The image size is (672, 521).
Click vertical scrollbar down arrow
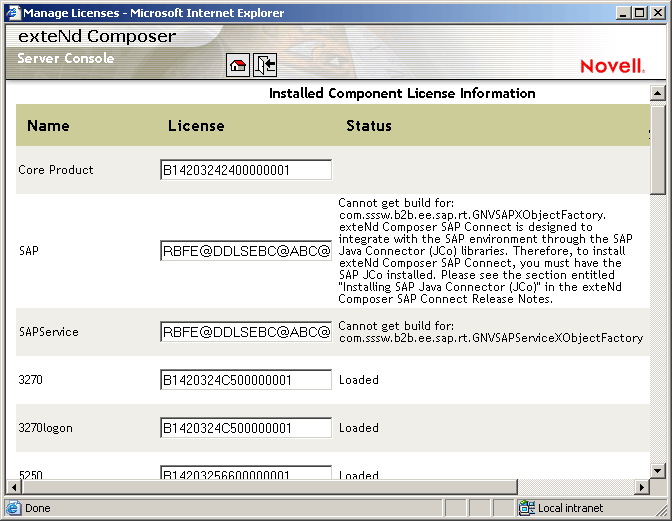pos(657,471)
